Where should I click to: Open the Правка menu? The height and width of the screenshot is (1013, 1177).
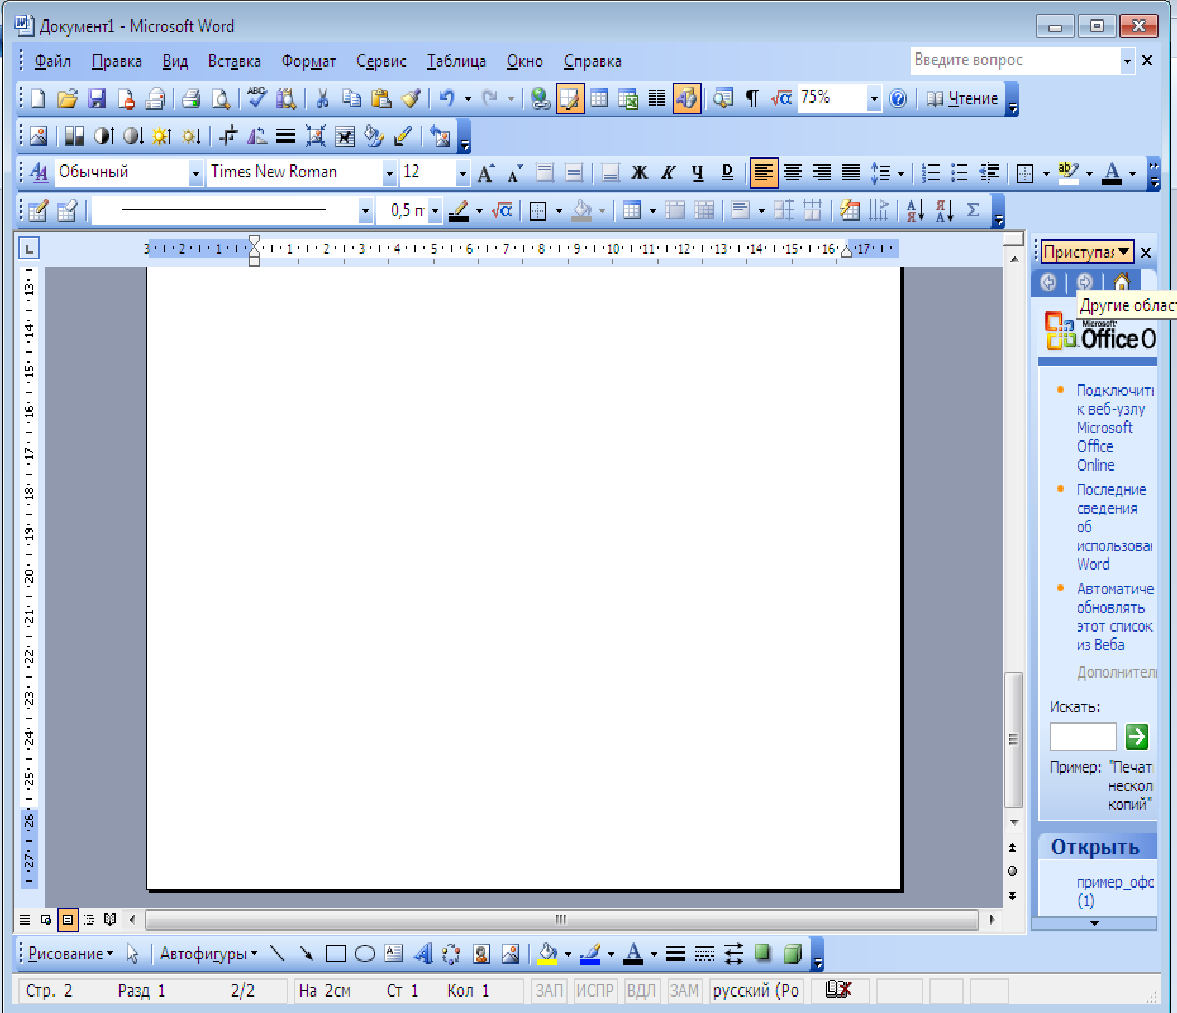pos(116,62)
